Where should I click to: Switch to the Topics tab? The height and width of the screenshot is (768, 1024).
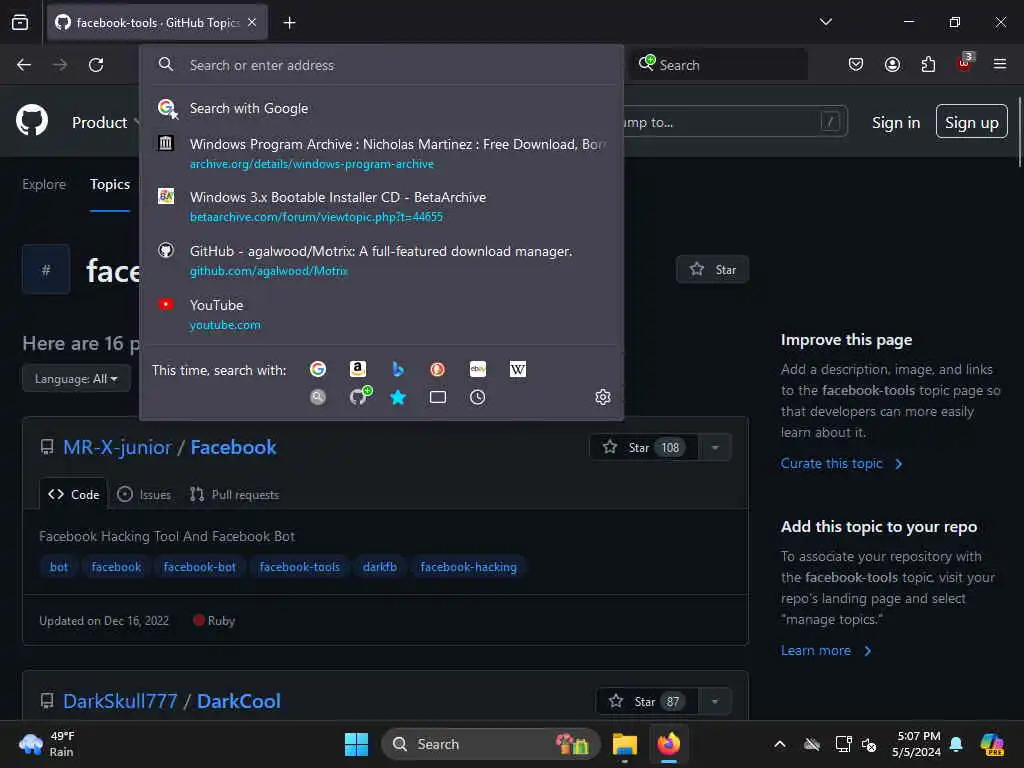pyautogui.click(x=110, y=184)
